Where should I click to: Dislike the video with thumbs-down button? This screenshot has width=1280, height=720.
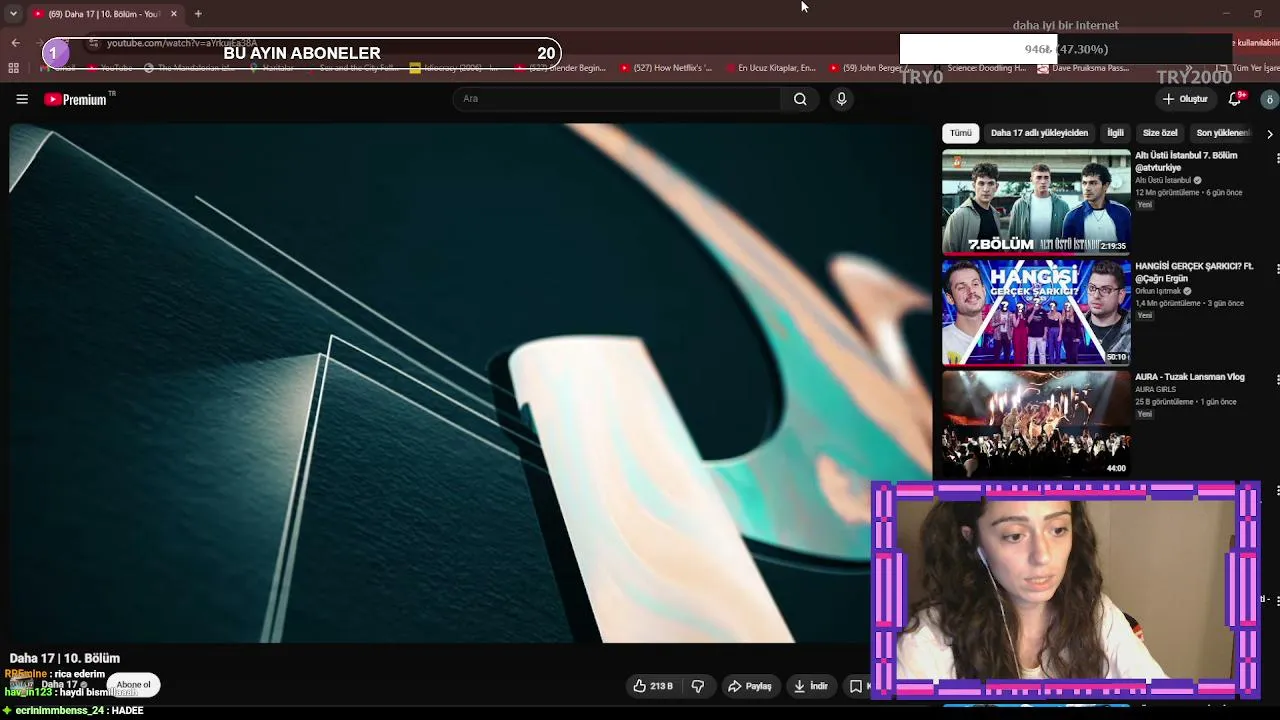tap(698, 686)
